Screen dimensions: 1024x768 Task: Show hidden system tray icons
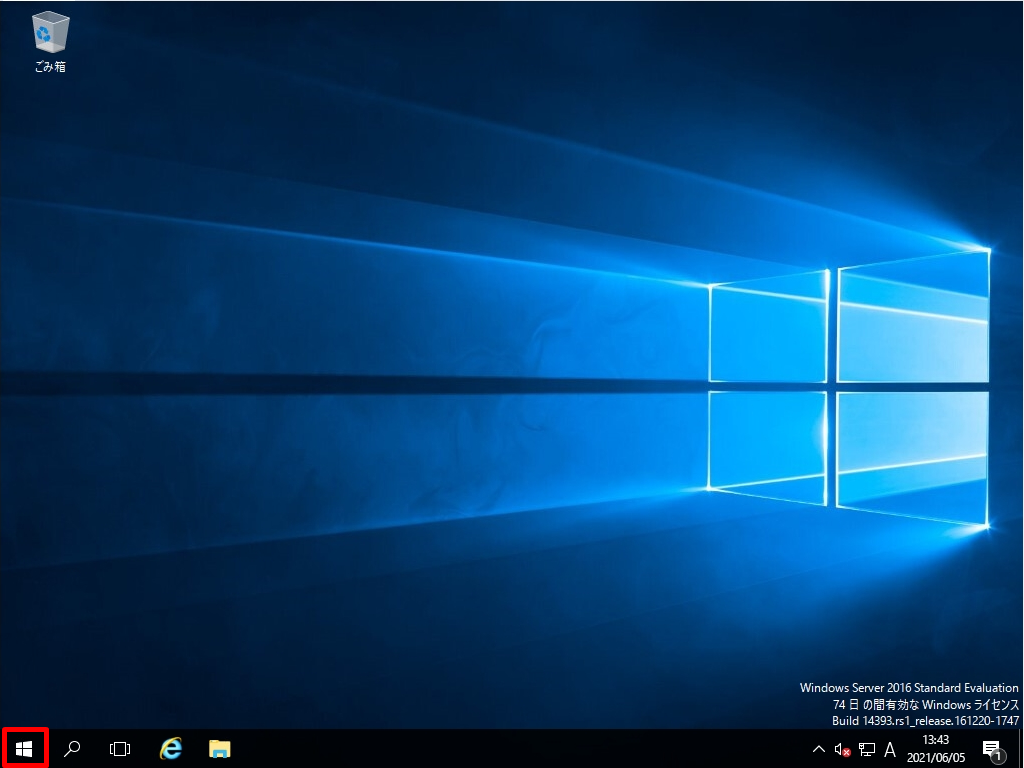click(x=818, y=749)
